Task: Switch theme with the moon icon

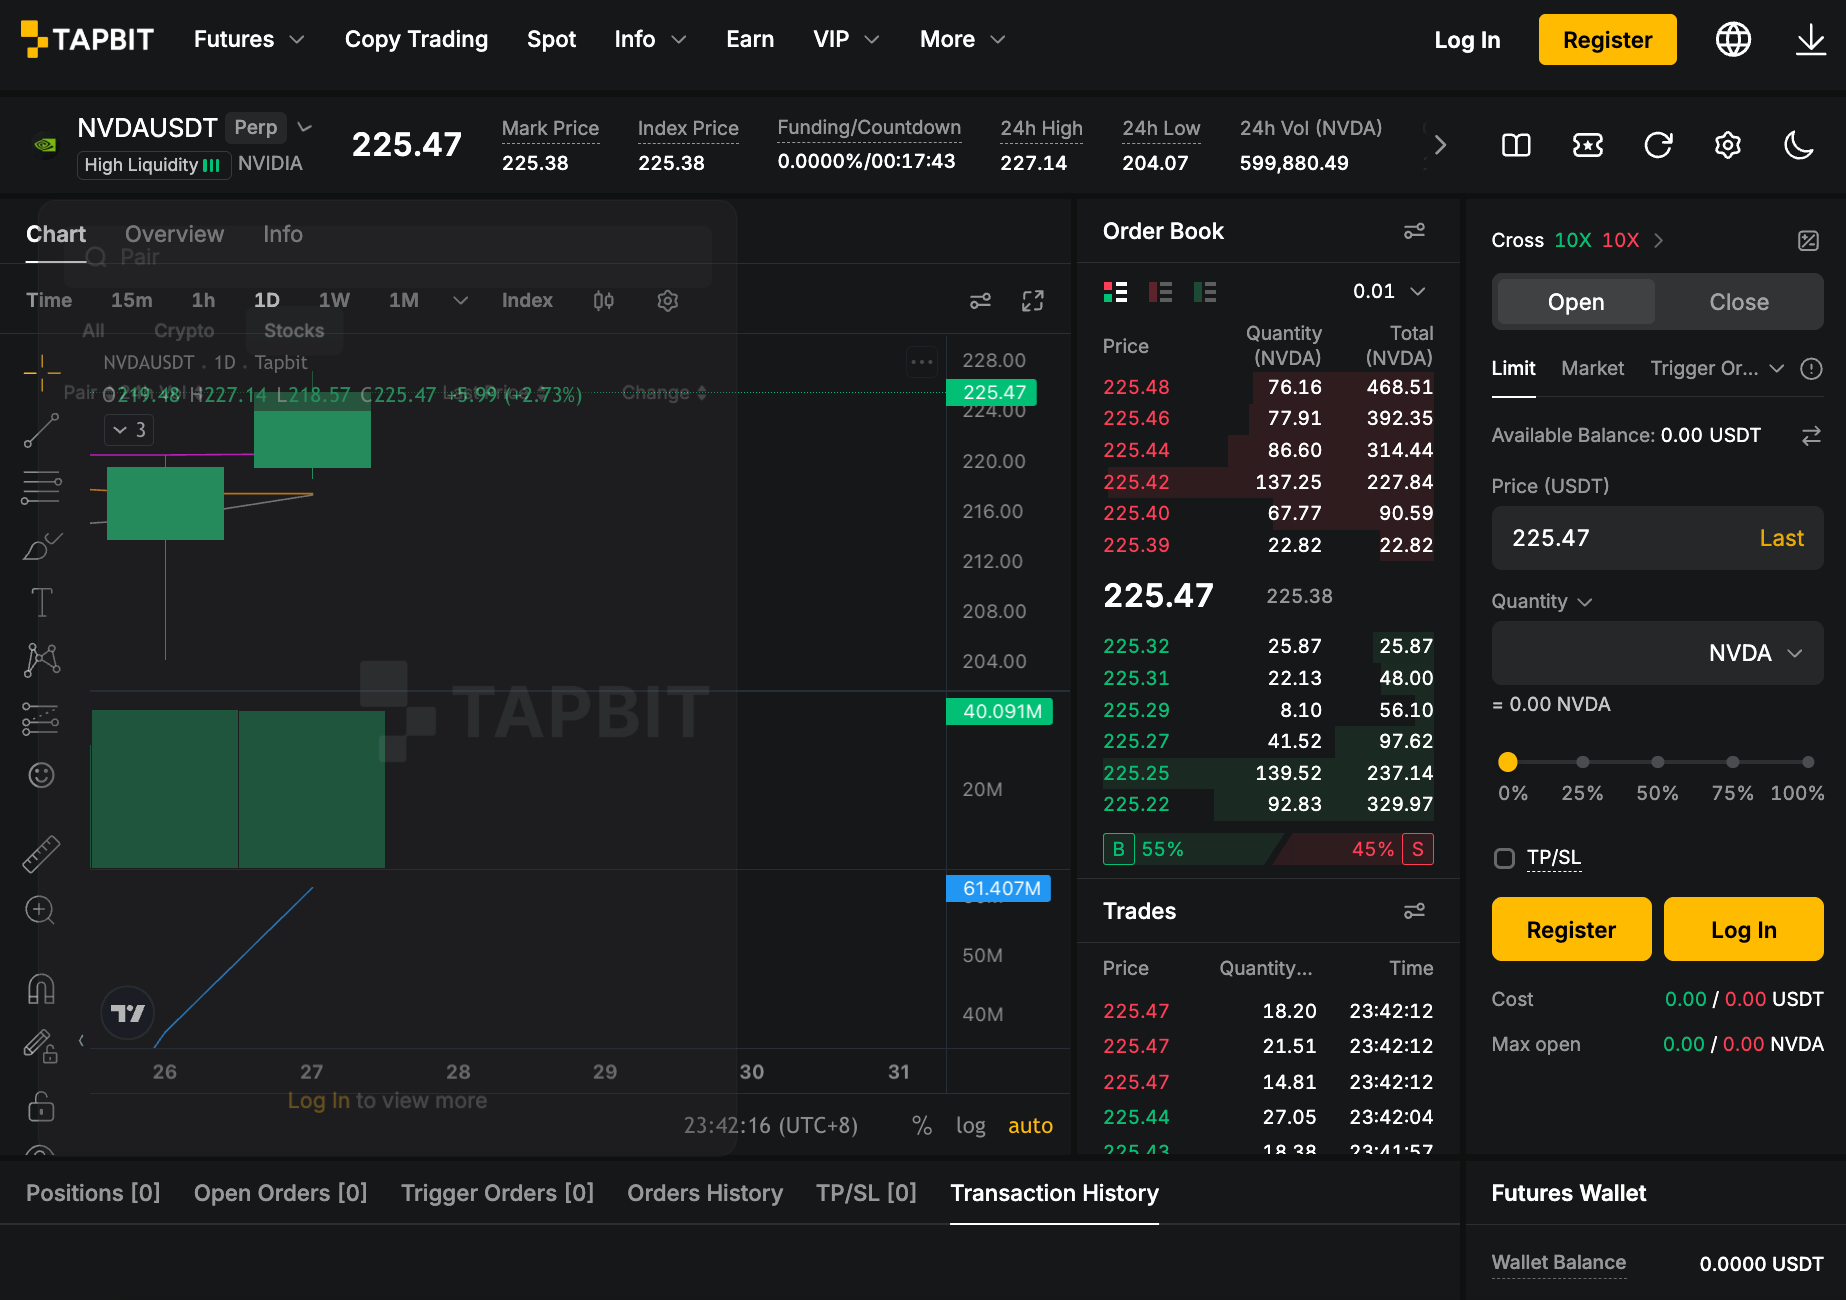Action: coord(1798,145)
